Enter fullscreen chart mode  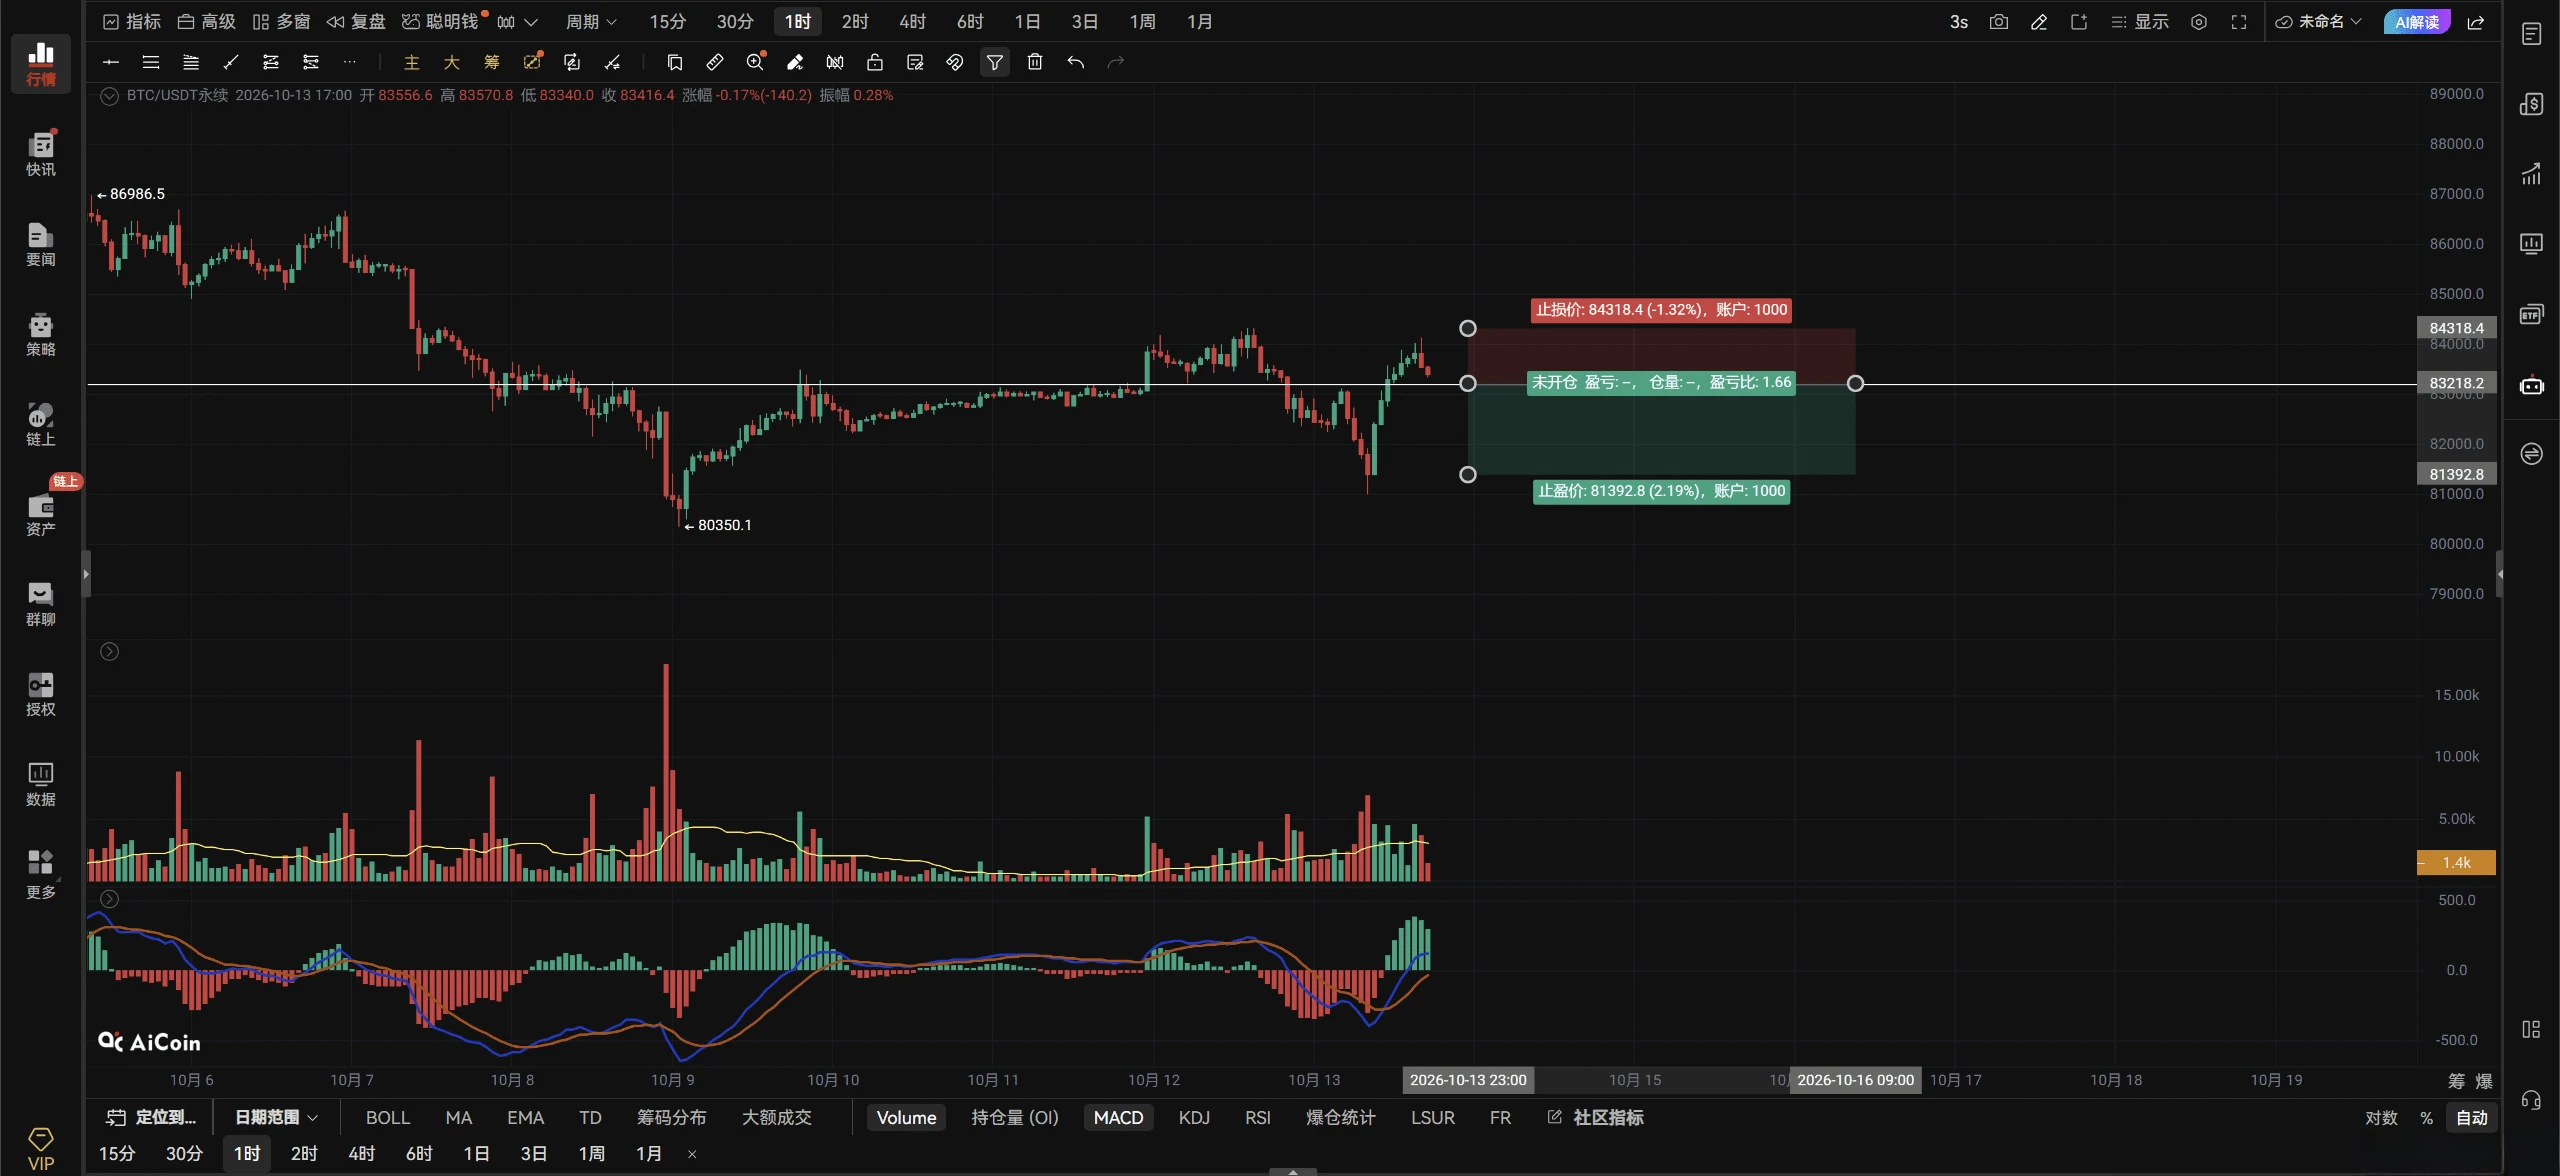[2239, 22]
